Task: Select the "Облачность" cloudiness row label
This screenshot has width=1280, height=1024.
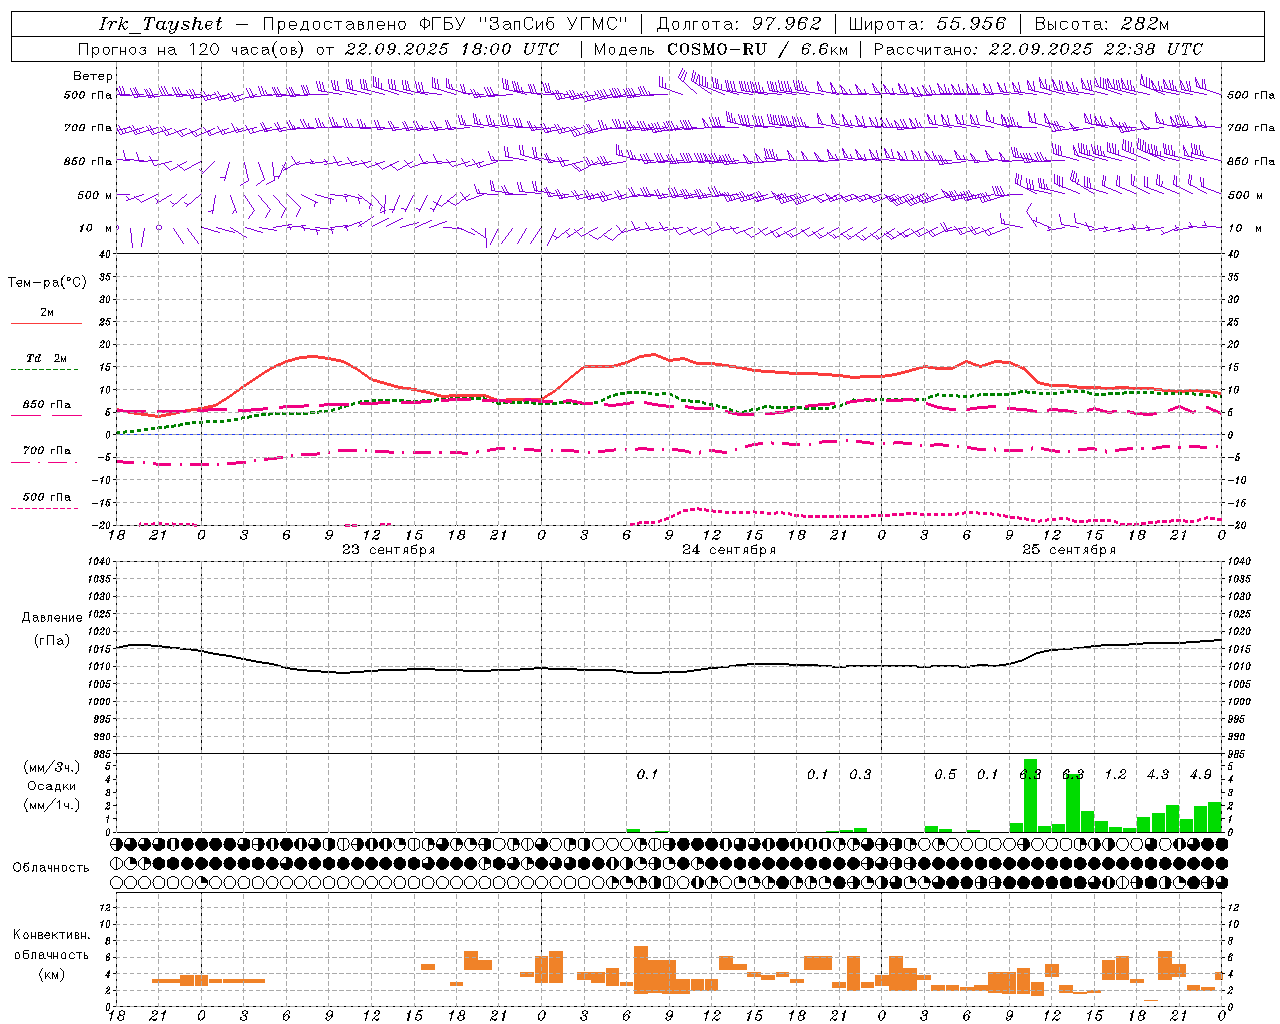Action: click(51, 868)
